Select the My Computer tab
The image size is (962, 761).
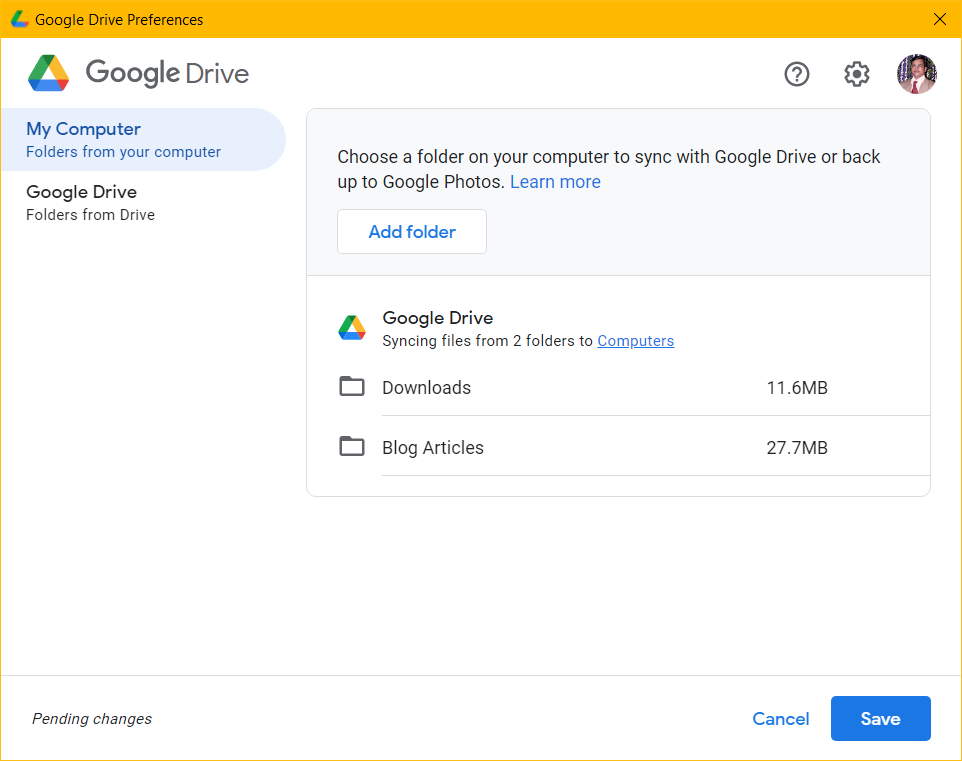click(x=143, y=139)
